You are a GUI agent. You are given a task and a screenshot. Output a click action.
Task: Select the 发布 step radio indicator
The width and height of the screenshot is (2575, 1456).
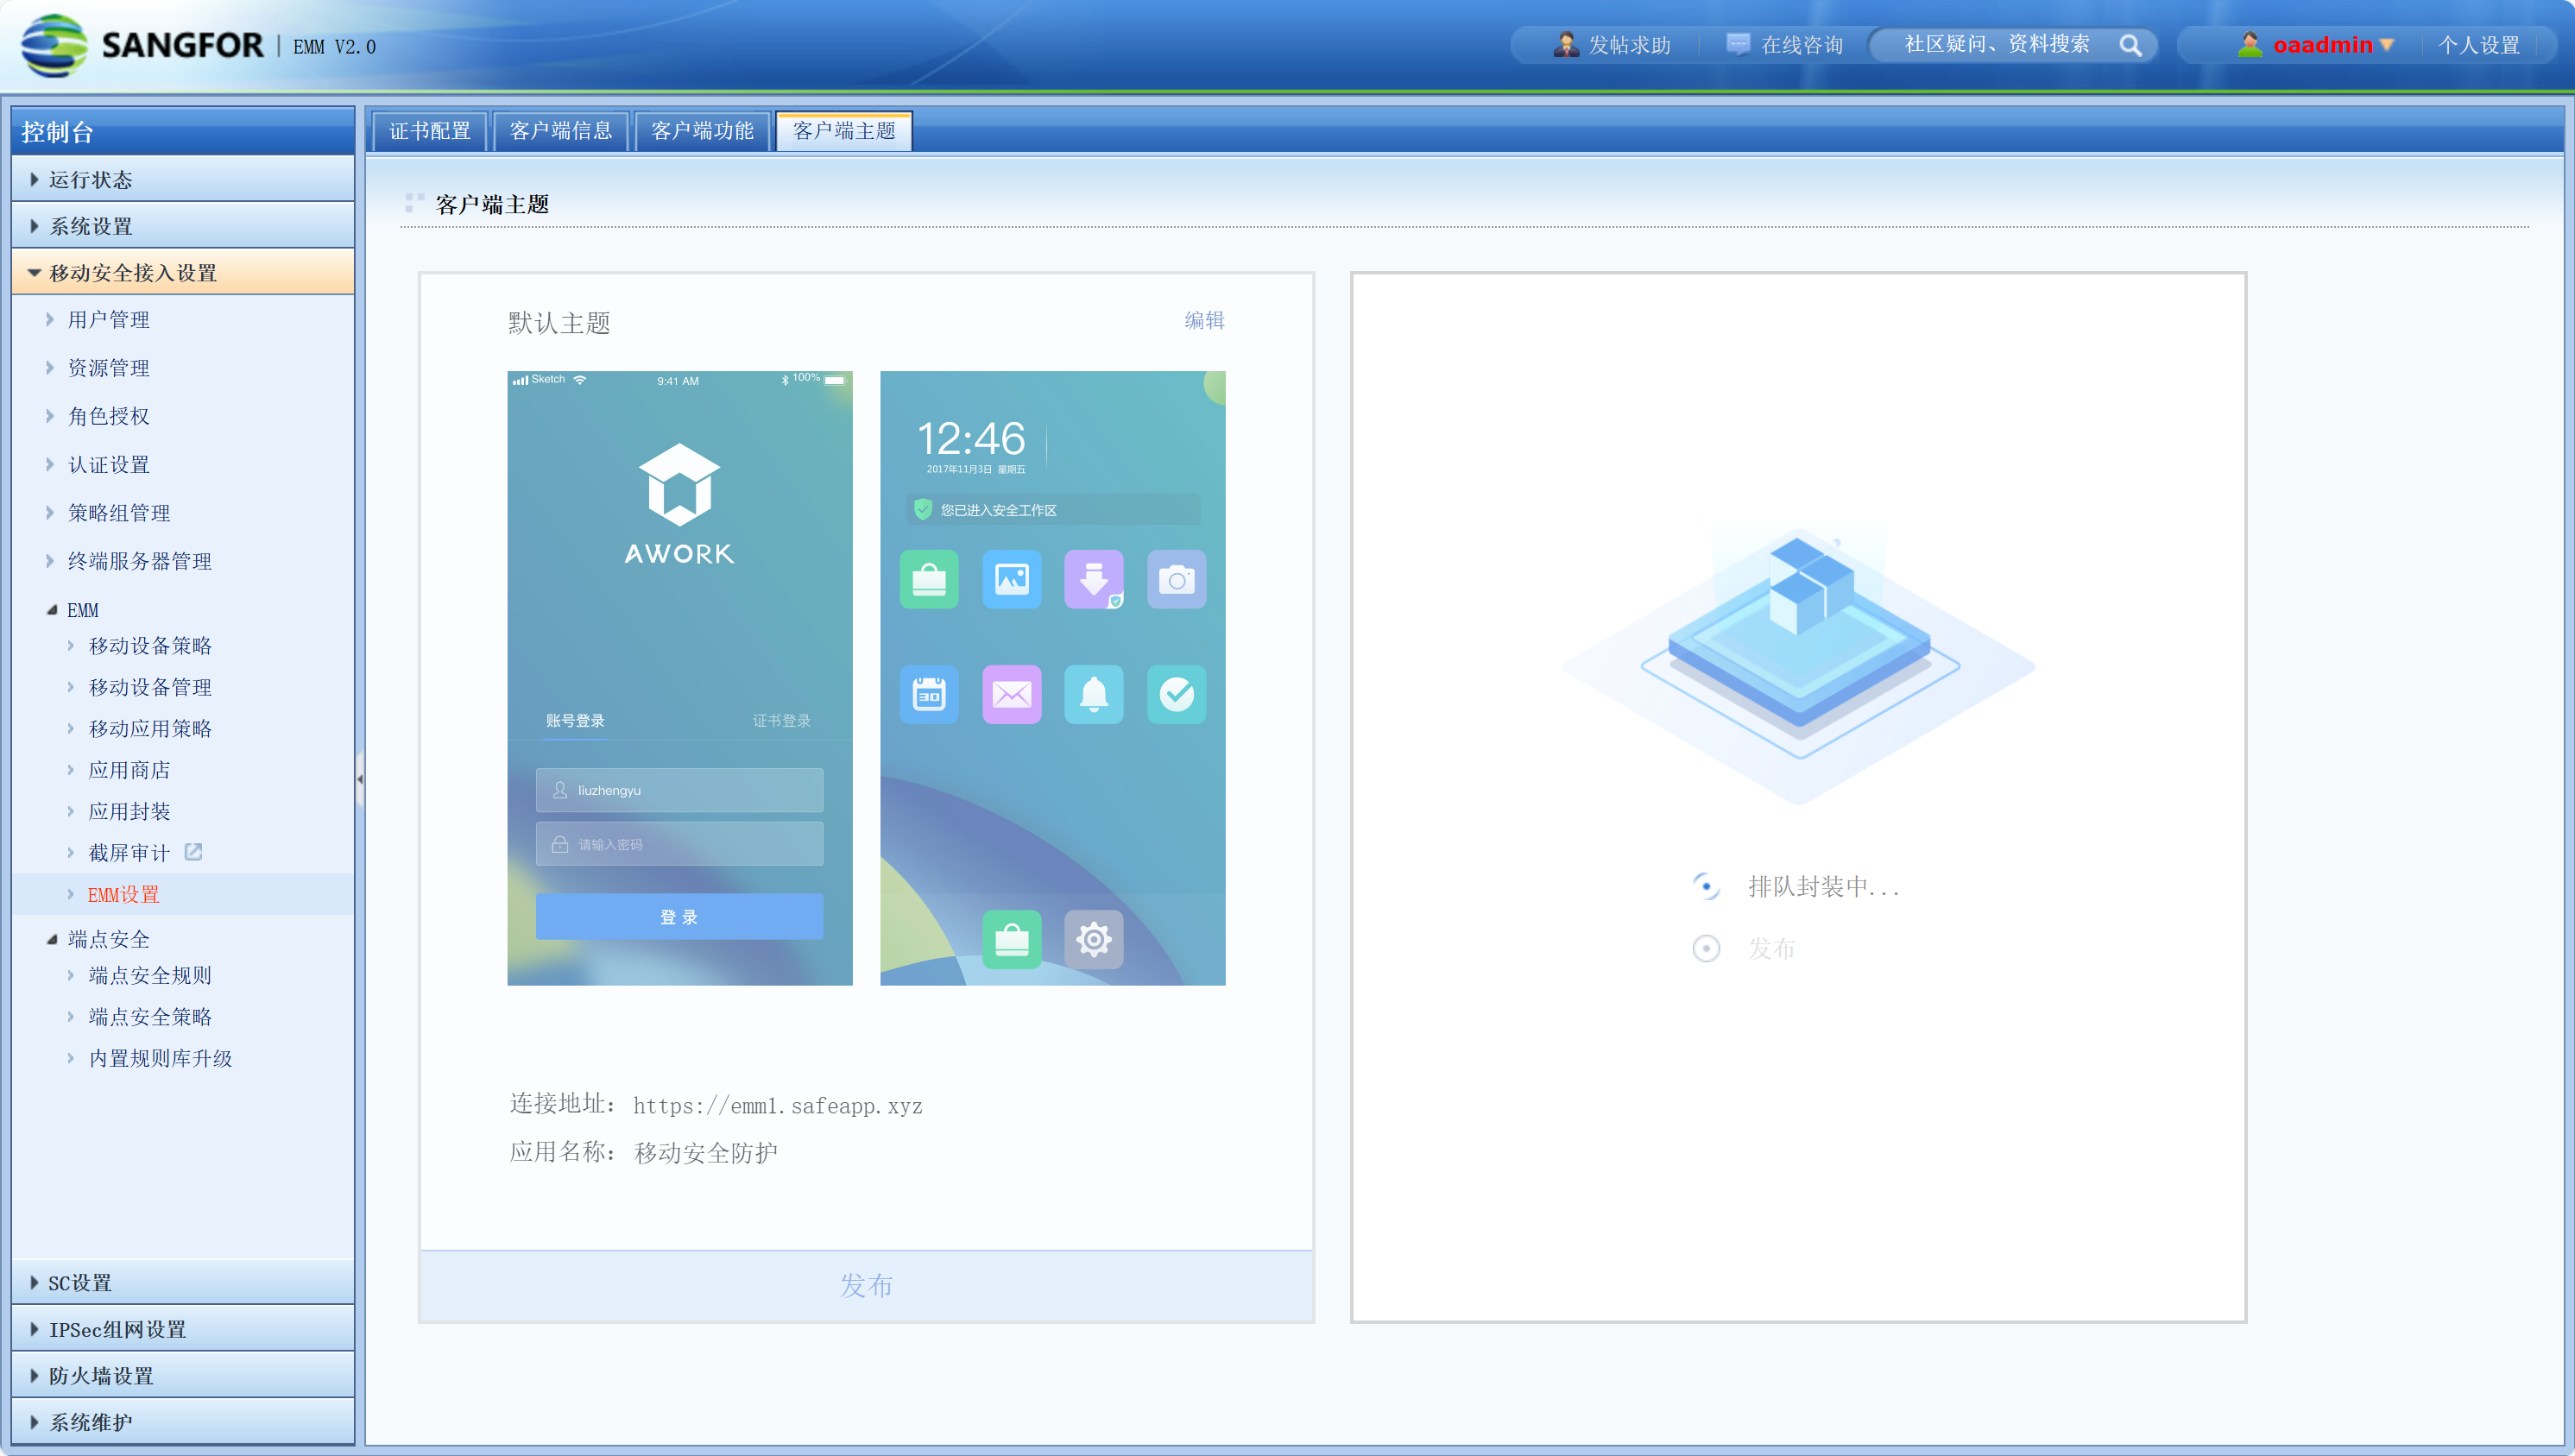1706,948
